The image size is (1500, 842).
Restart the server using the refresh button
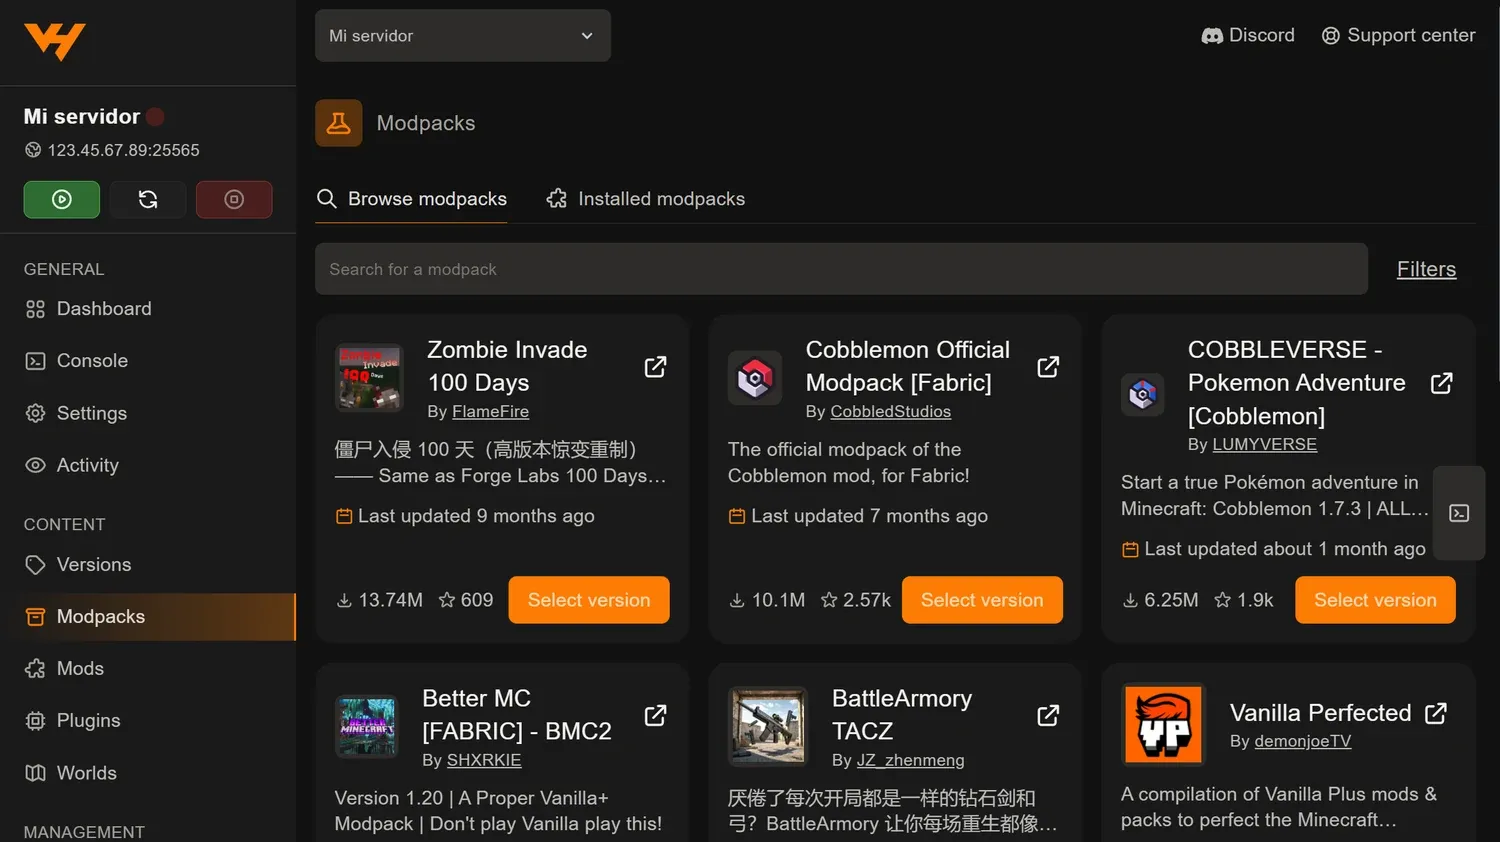click(148, 199)
